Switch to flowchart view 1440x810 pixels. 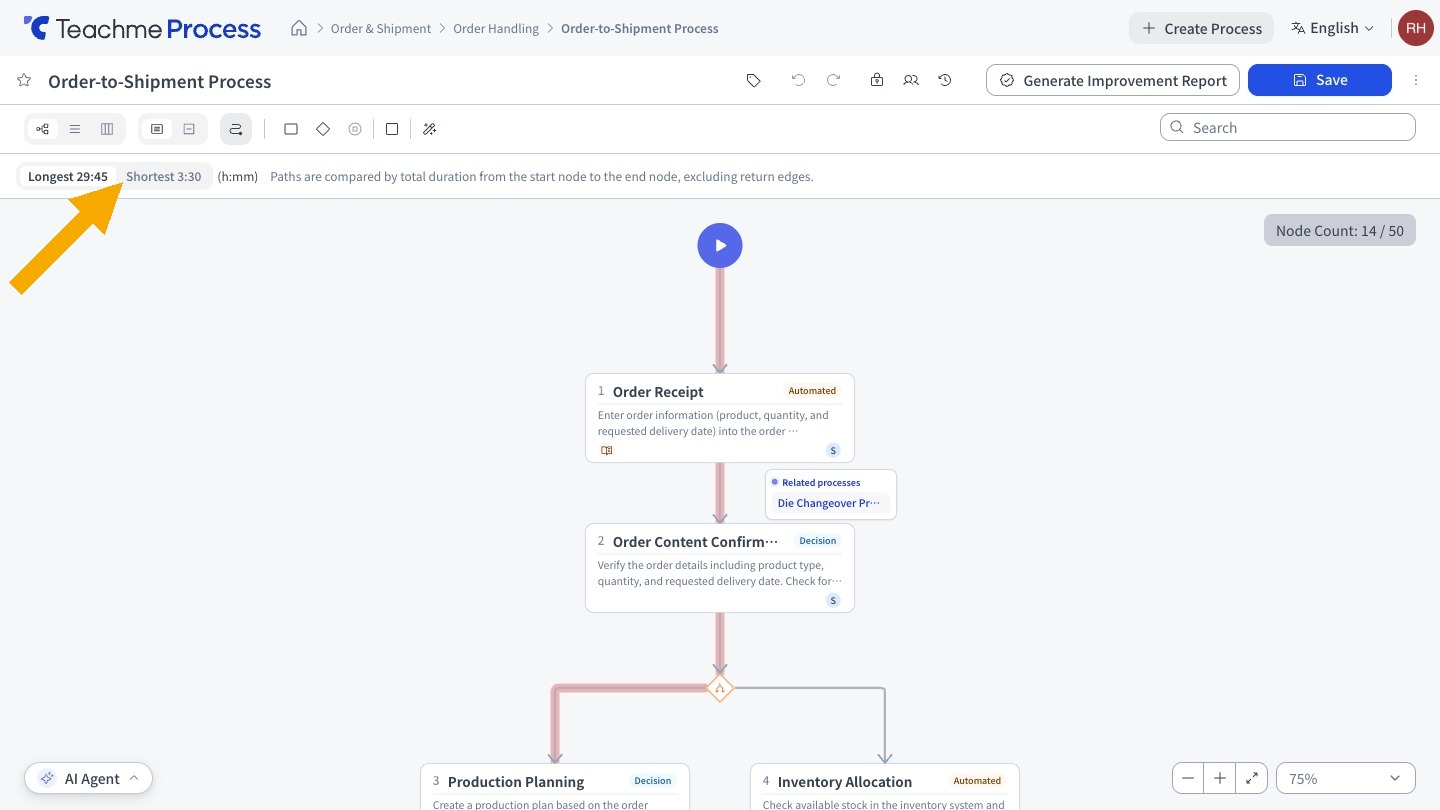coord(42,129)
